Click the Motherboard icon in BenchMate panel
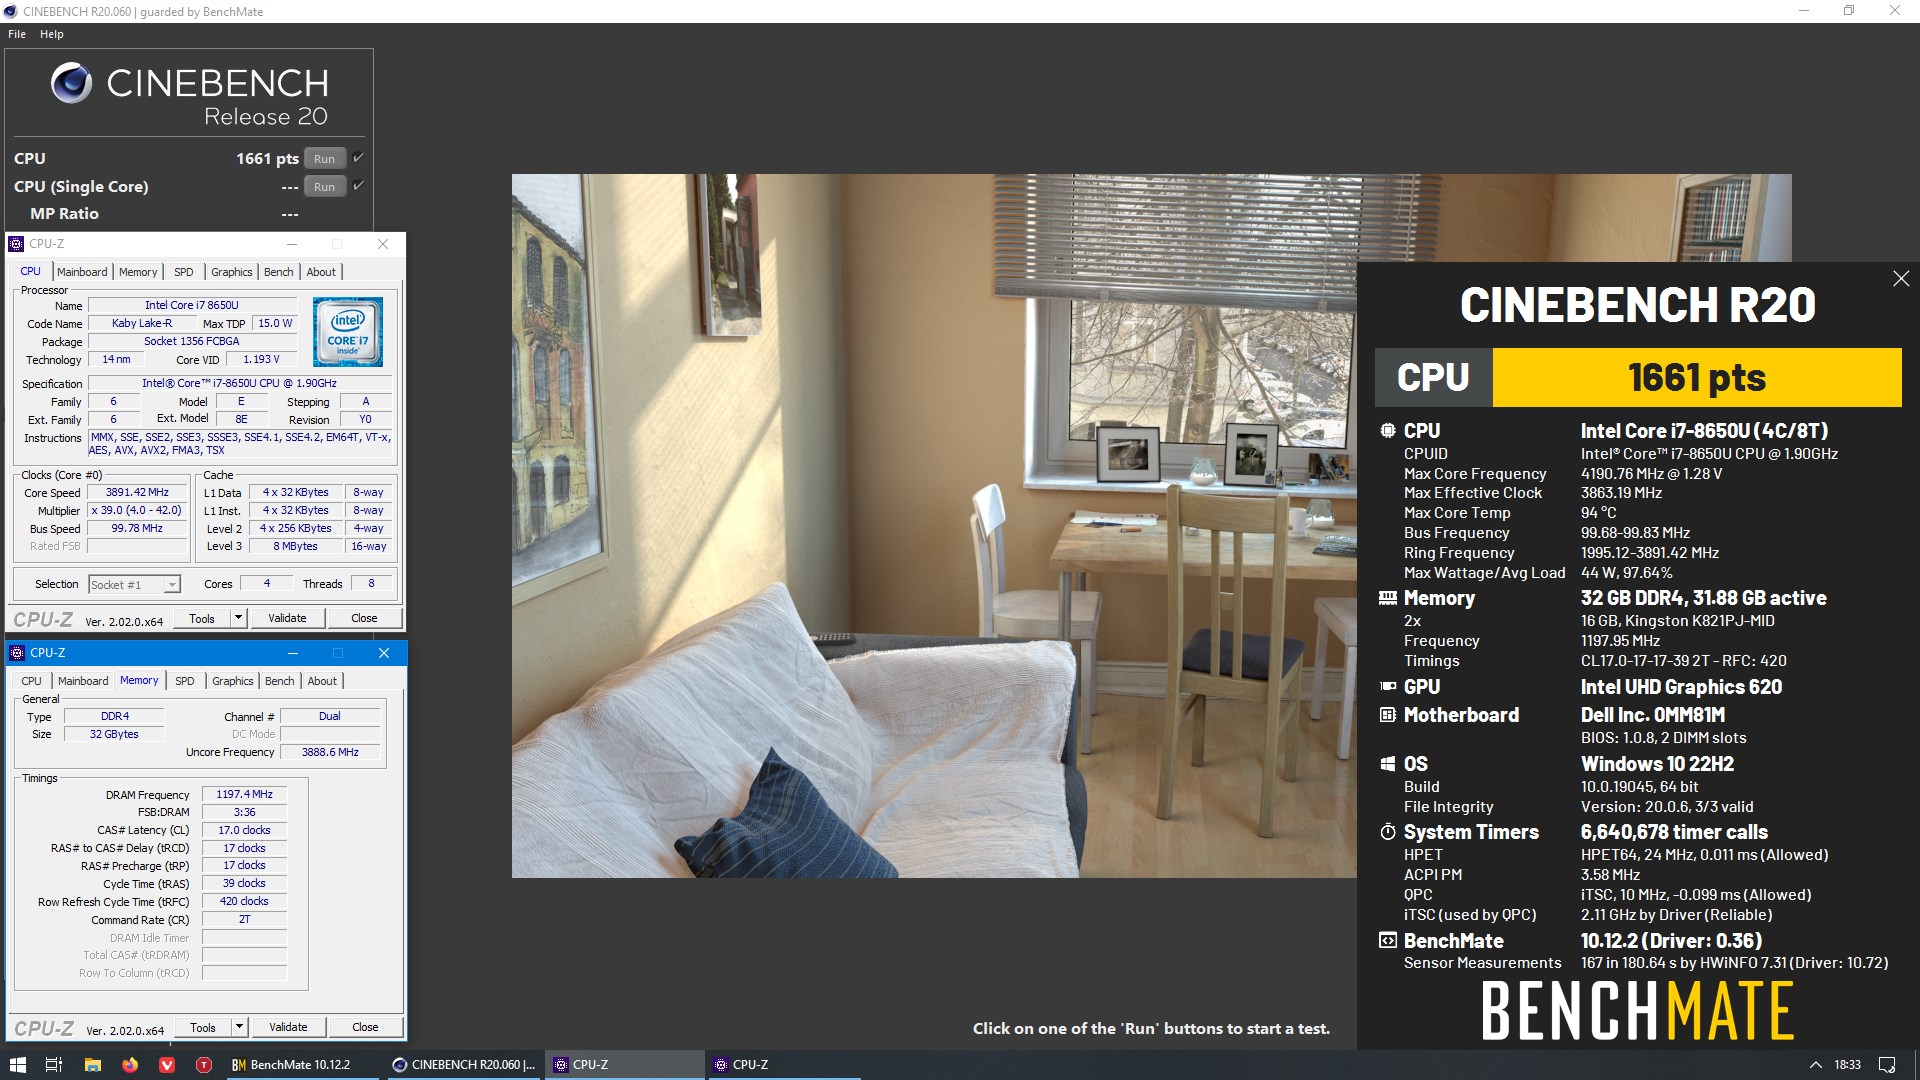Screen dimensions: 1920x1080 (x=1388, y=715)
